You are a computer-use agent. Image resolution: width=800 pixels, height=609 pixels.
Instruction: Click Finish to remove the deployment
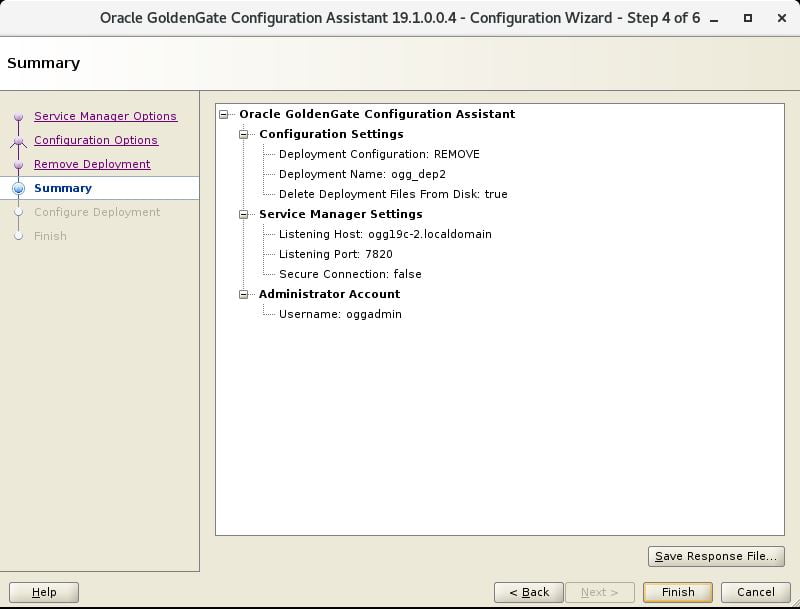(x=678, y=592)
